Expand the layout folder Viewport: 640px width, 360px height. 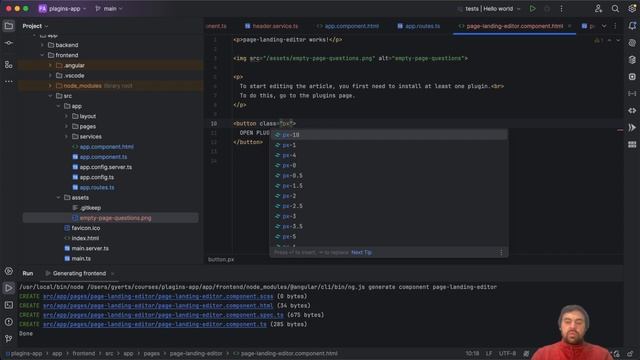coord(67,116)
